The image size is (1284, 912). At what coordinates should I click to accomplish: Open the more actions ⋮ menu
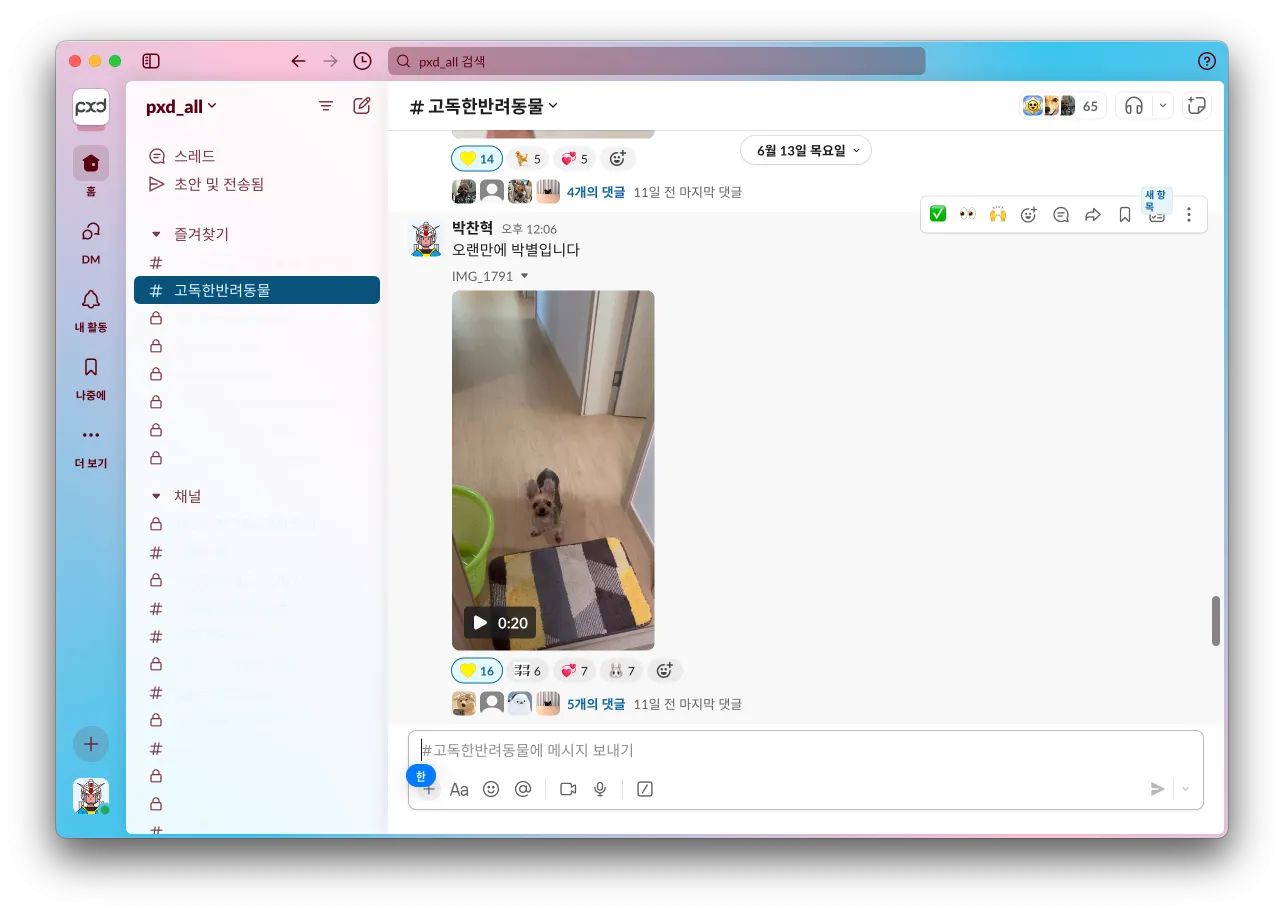[x=1188, y=214]
